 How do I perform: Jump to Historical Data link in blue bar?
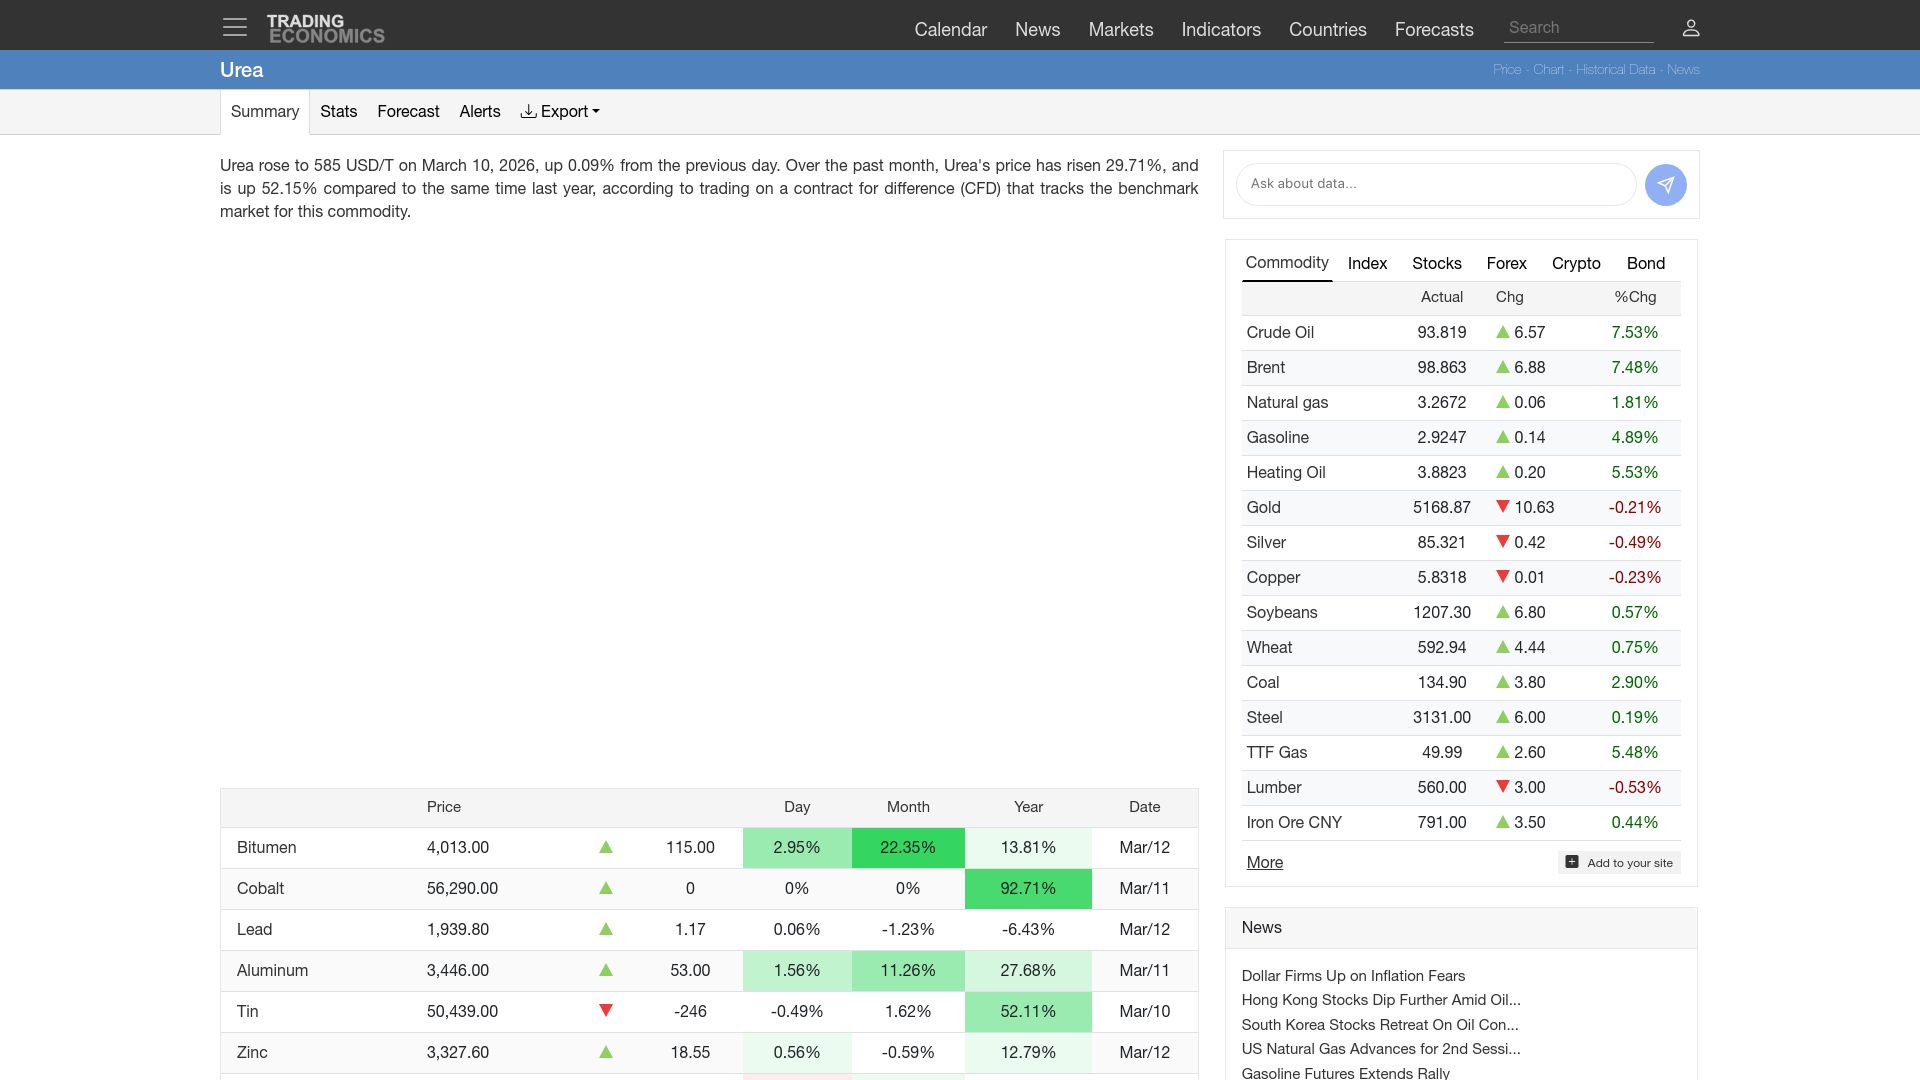coord(1615,69)
